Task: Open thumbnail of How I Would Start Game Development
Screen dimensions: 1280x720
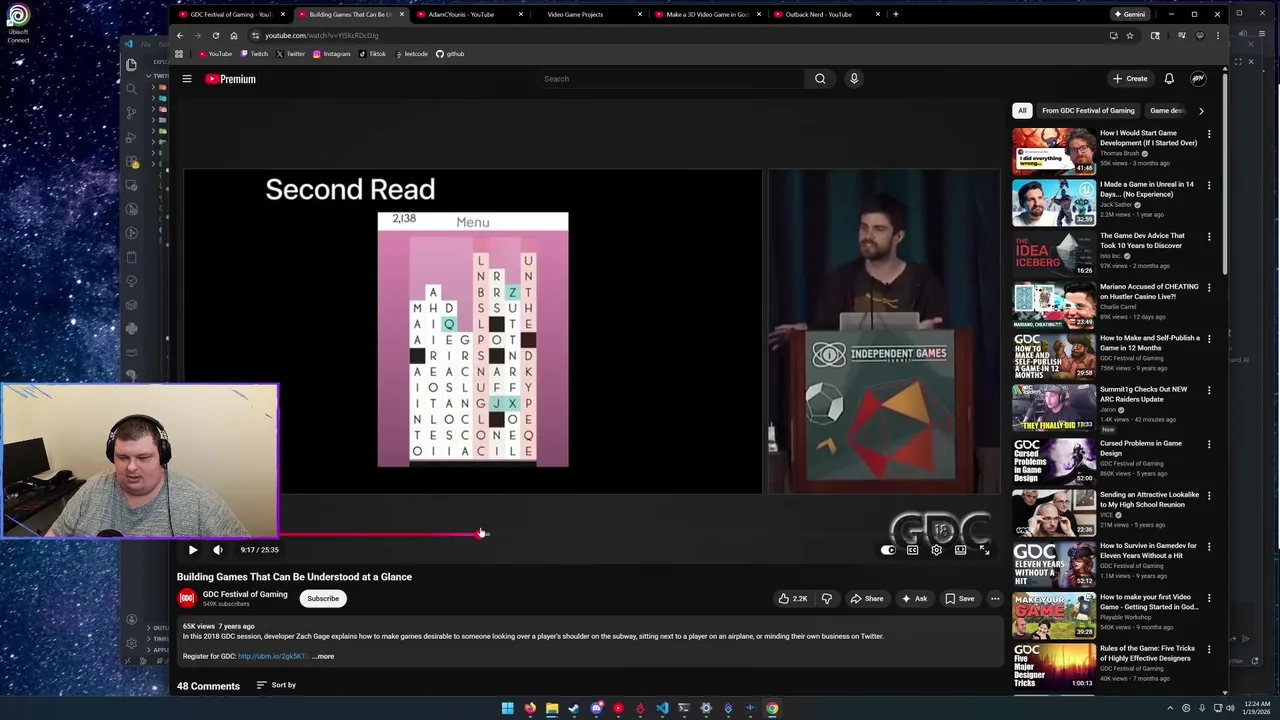Action: tap(1054, 151)
